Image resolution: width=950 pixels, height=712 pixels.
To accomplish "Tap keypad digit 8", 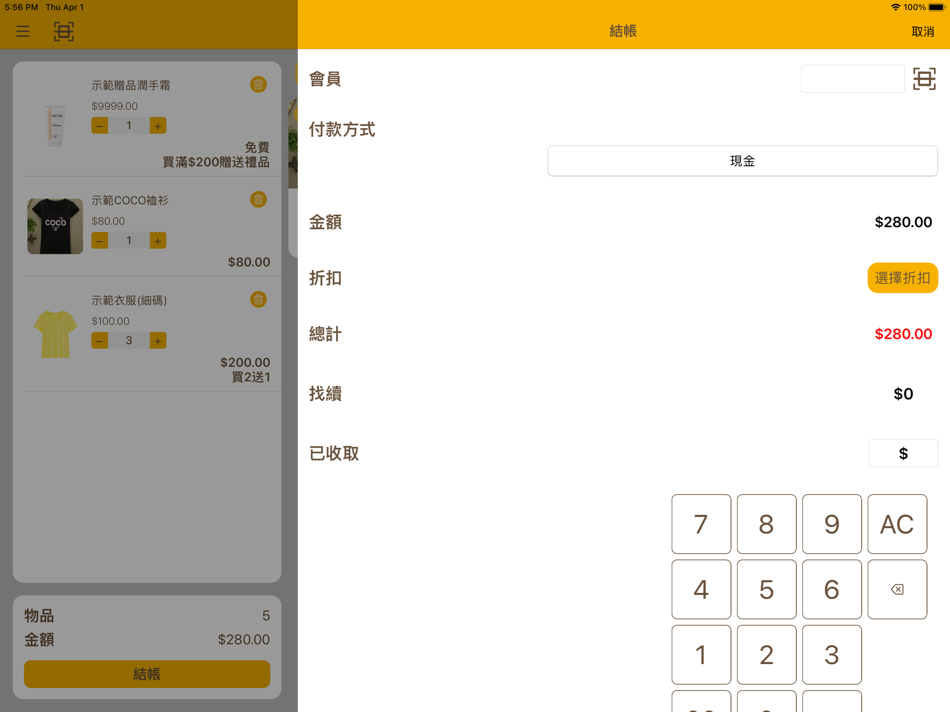I will (x=766, y=524).
